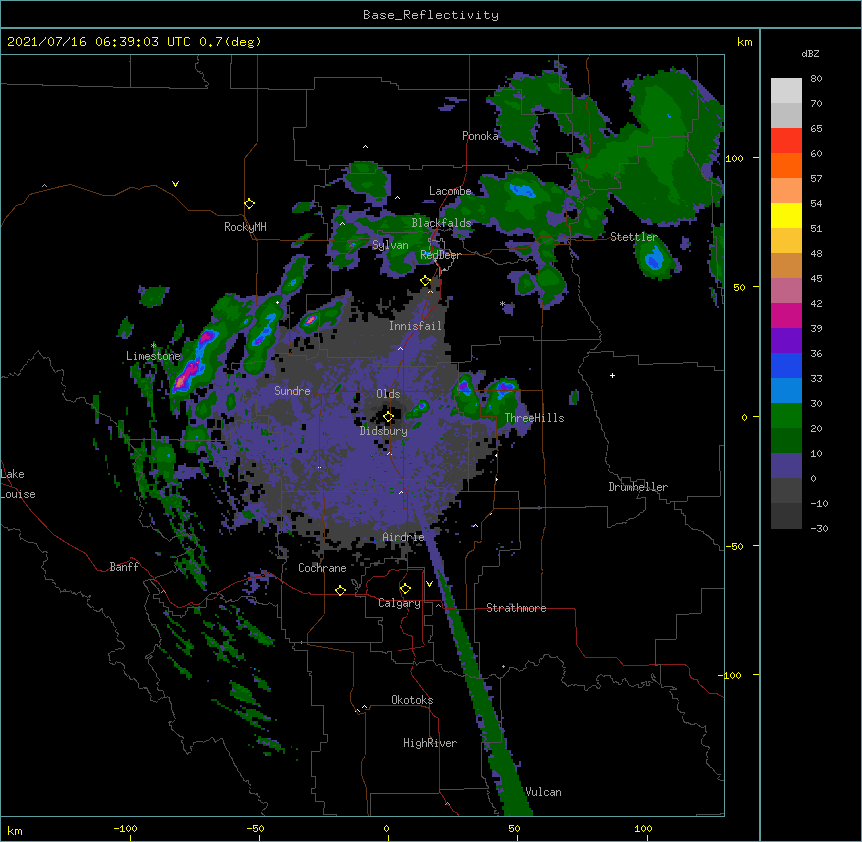This screenshot has height=842, width=862.
Task: Click the km unit label at bottom left
Action: (15, 831)
